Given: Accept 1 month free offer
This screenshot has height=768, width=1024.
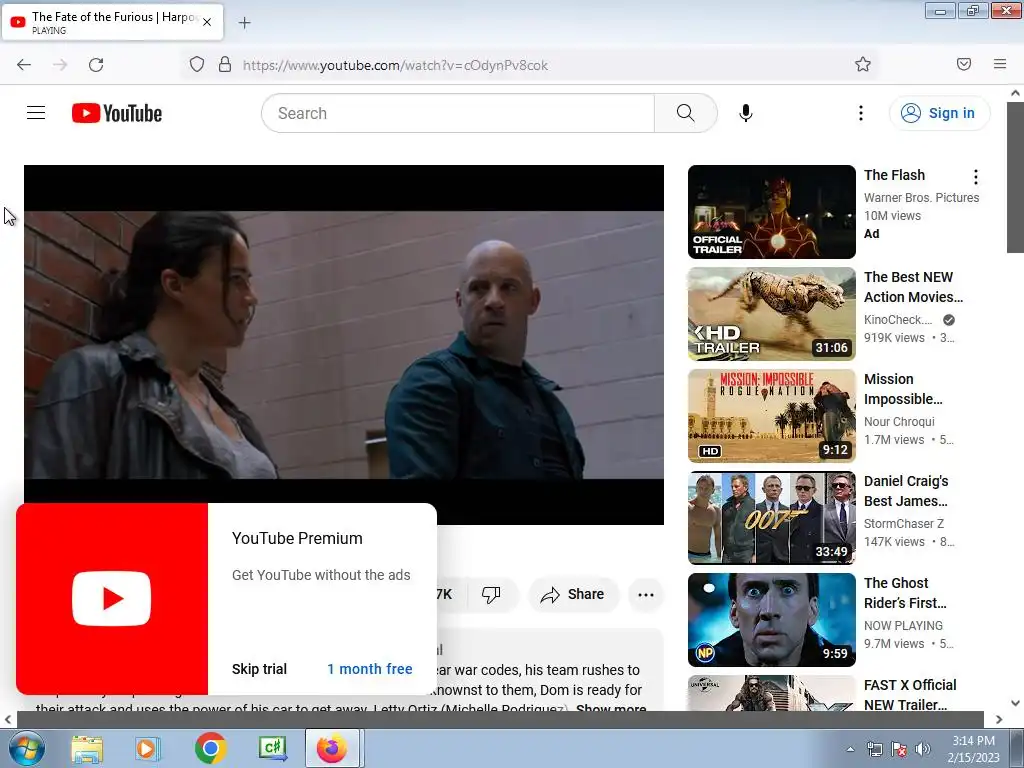Looking at the screenshot, I should tap(370, 669).
